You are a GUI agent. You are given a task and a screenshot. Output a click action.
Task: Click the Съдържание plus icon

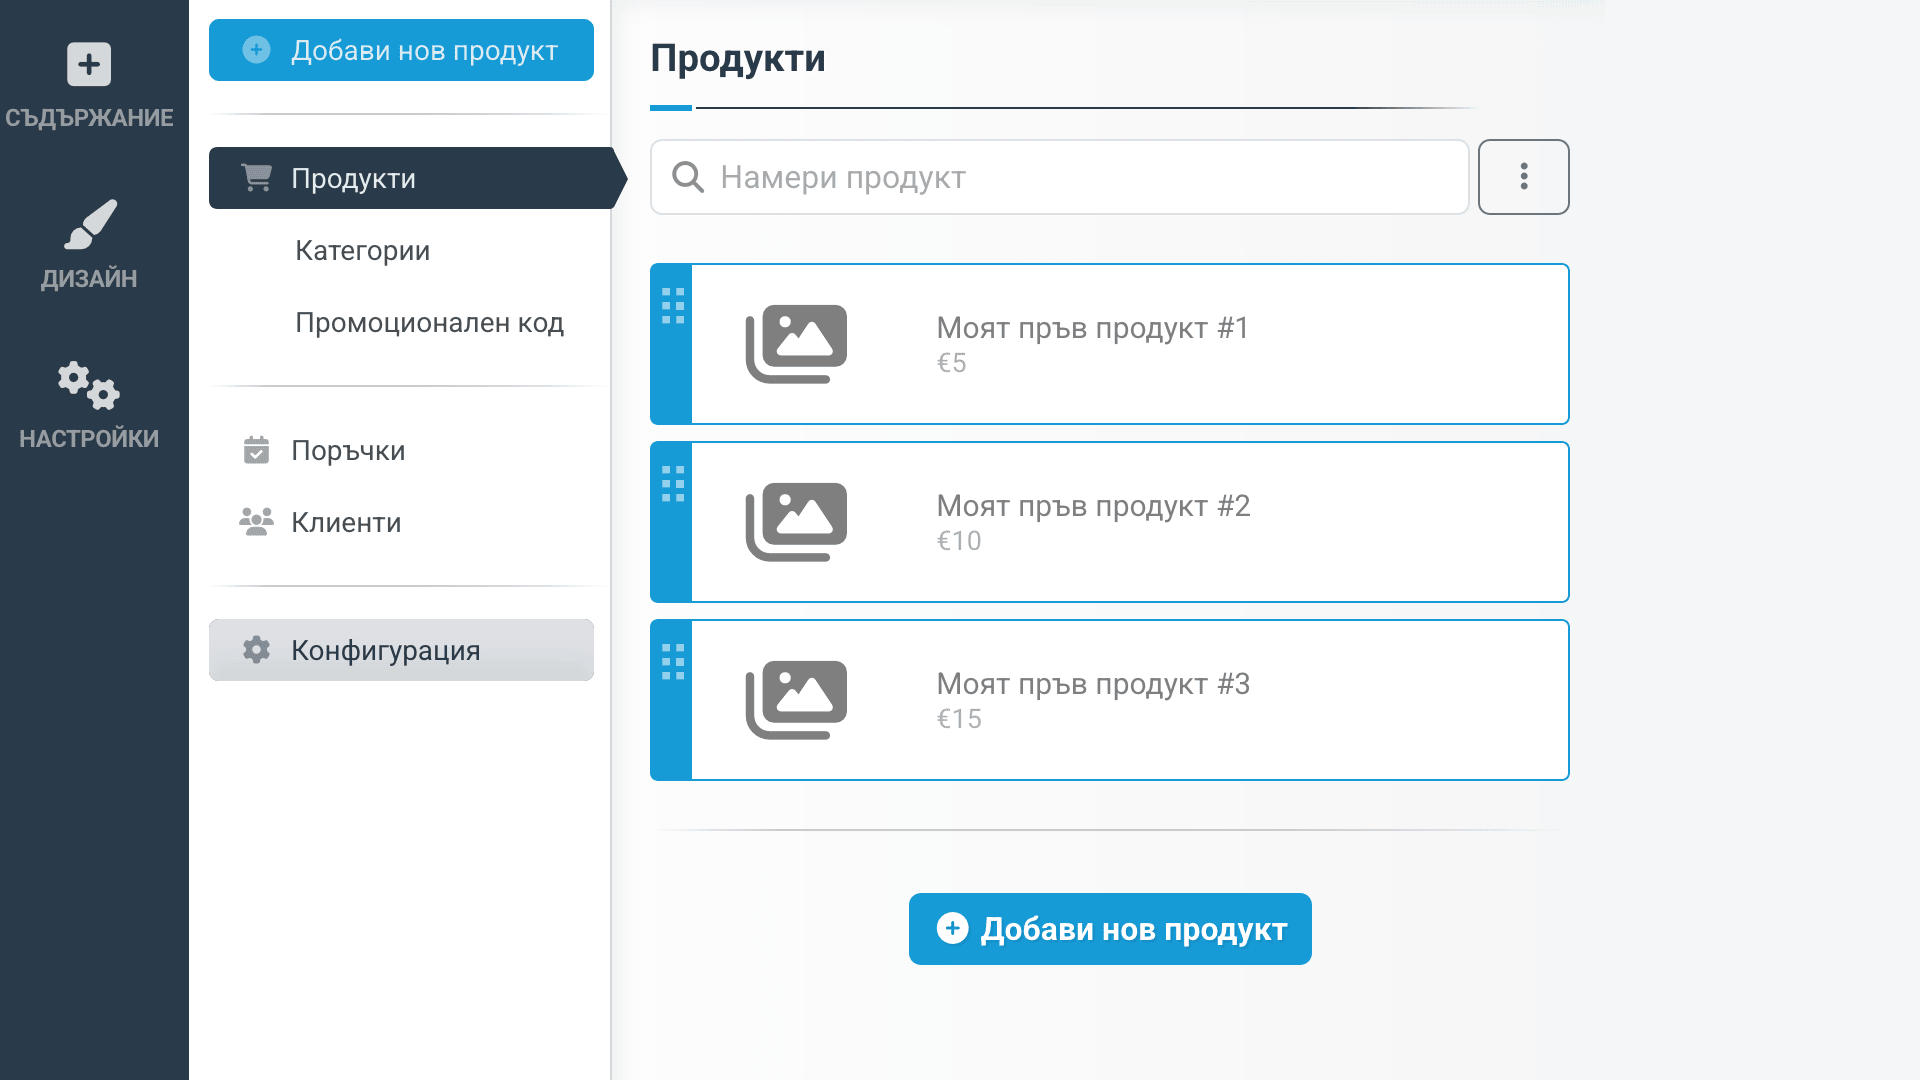pos(89,65)
